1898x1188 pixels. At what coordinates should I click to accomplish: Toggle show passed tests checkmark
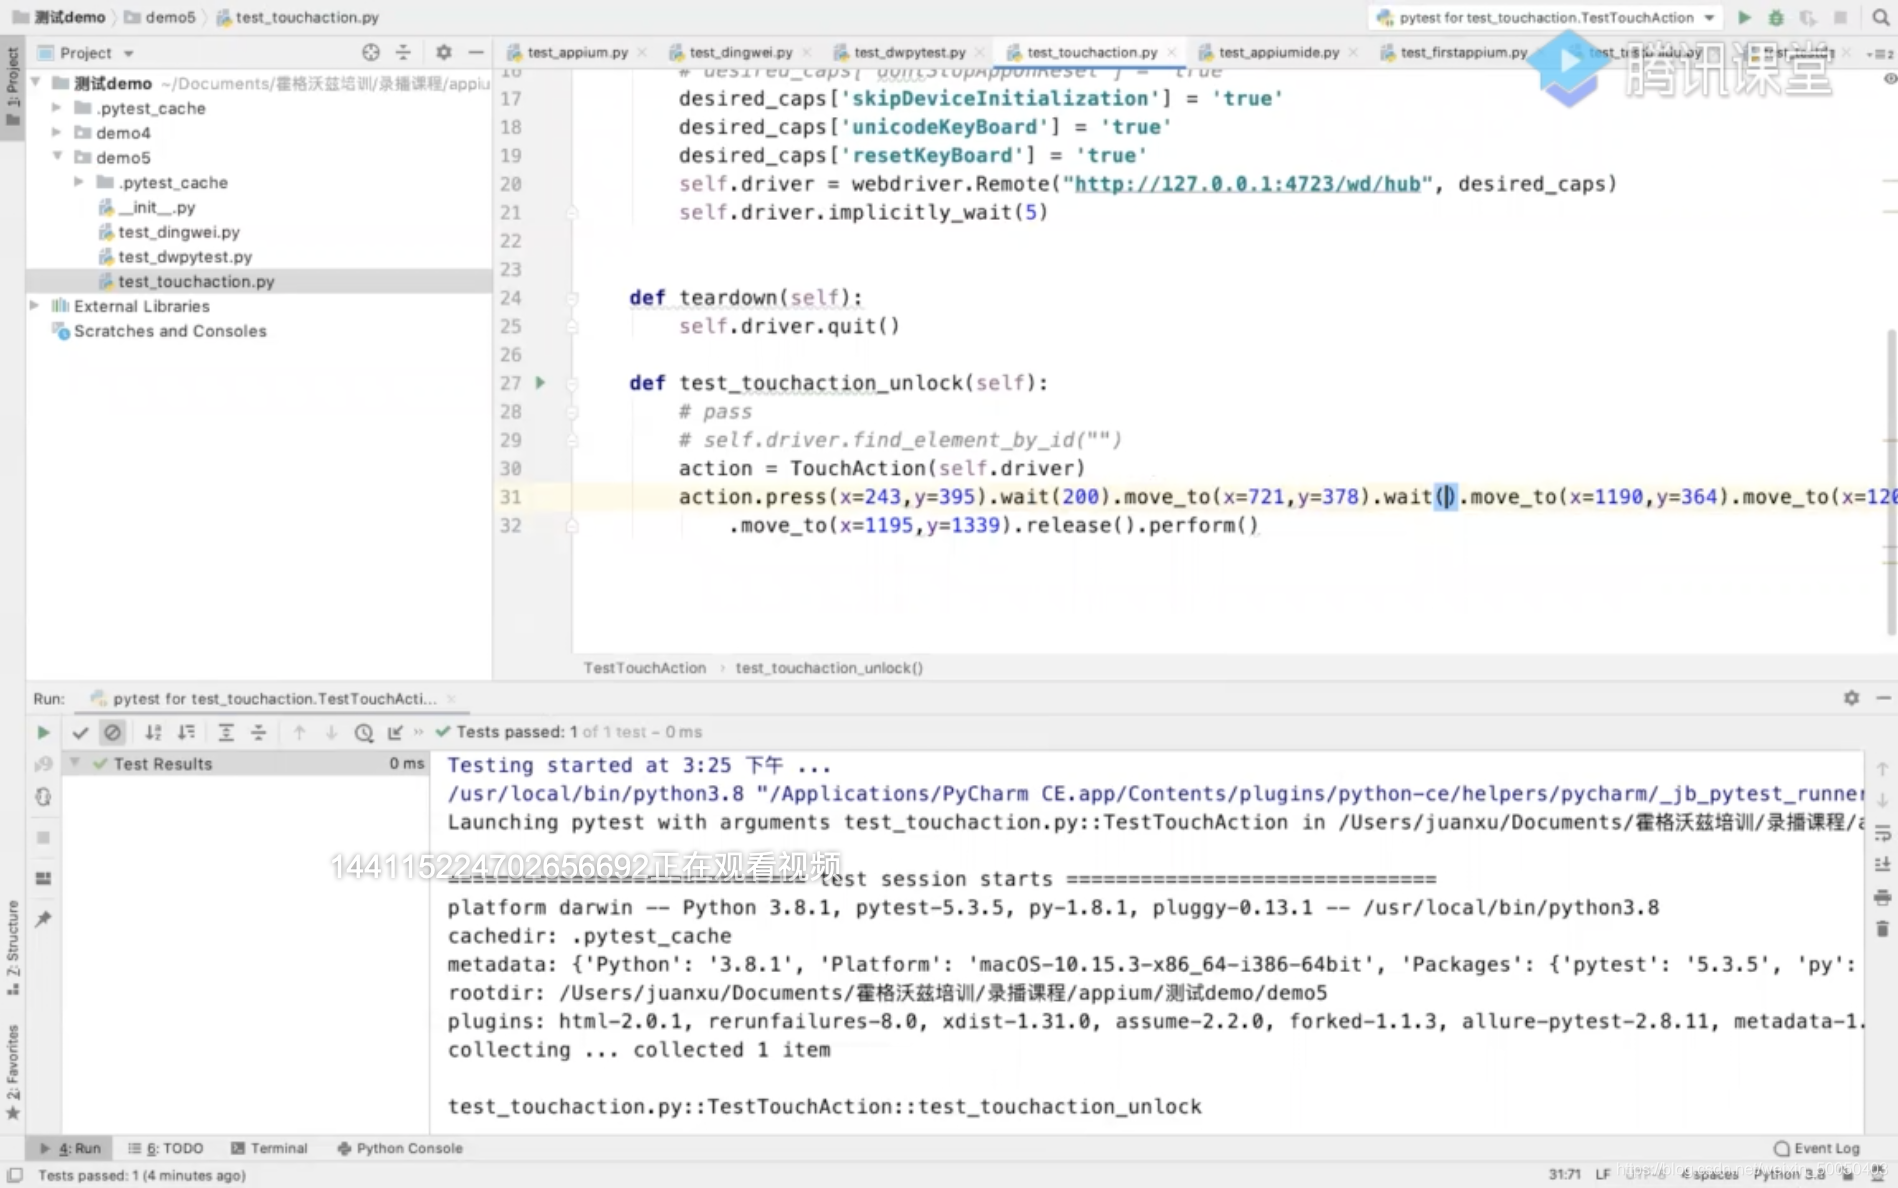point(80,732)
